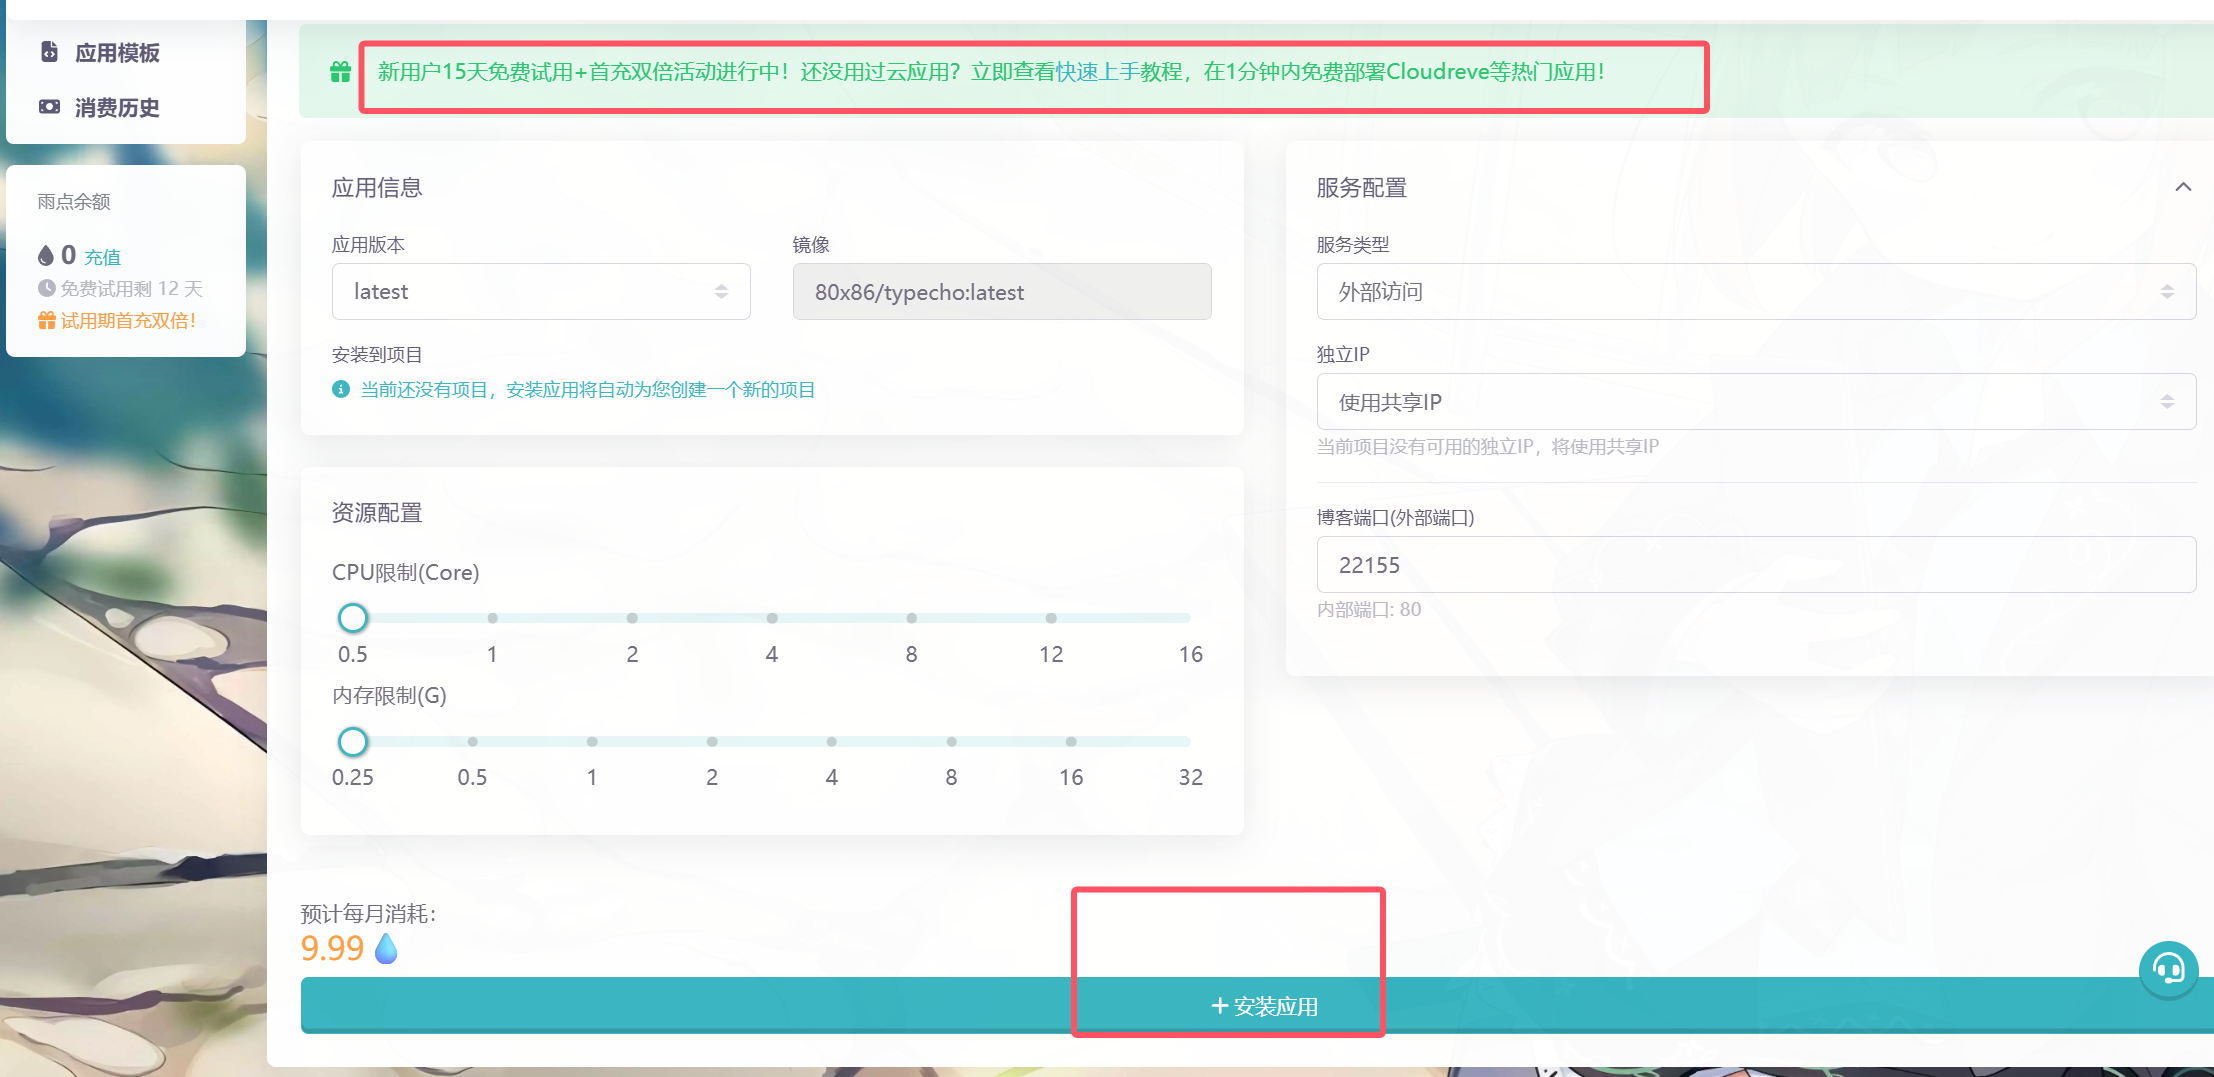Open the 新用户15天免费试用 banner tutorial link

(x=1099, y=72)
